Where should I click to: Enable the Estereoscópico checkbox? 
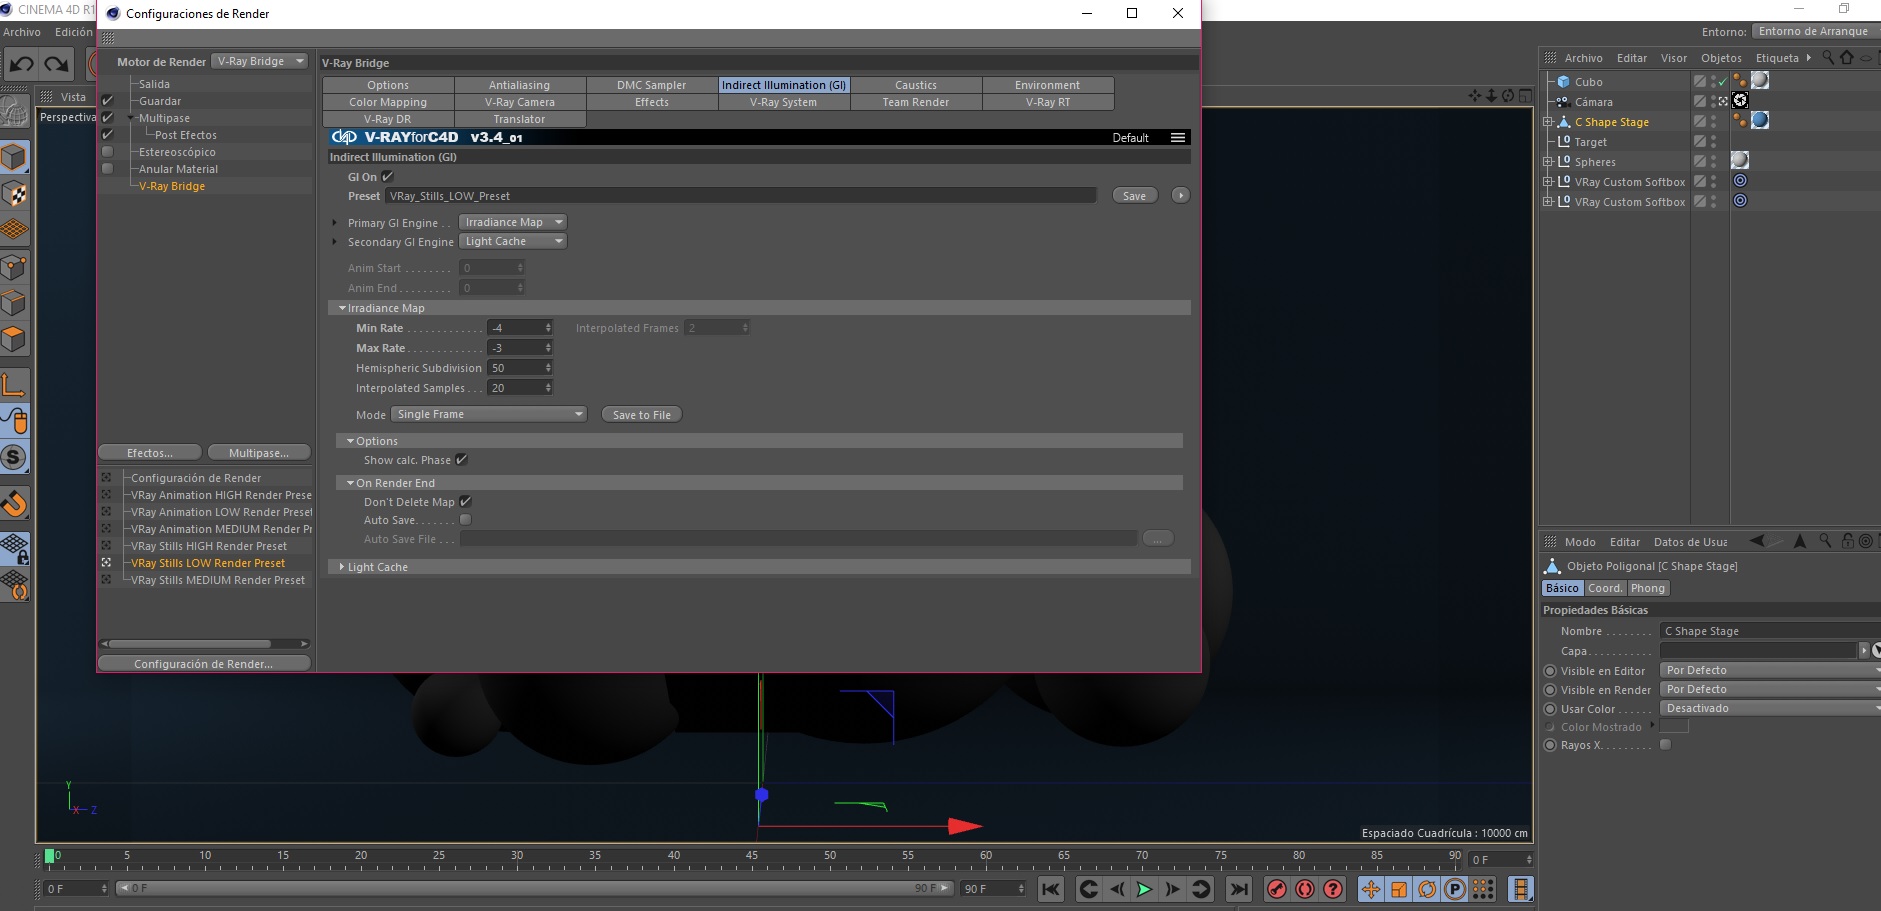click(108, 152)
